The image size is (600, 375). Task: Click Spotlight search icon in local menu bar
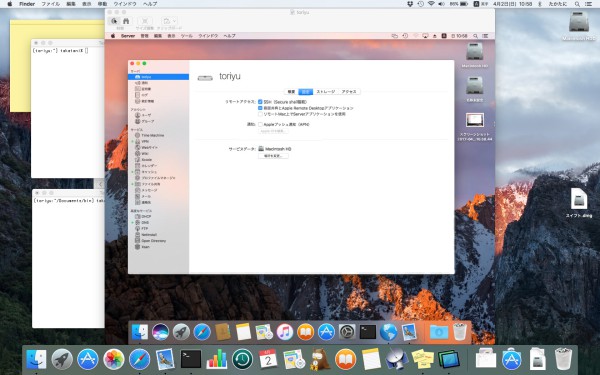pyautogui.click(x=577, y=4)
